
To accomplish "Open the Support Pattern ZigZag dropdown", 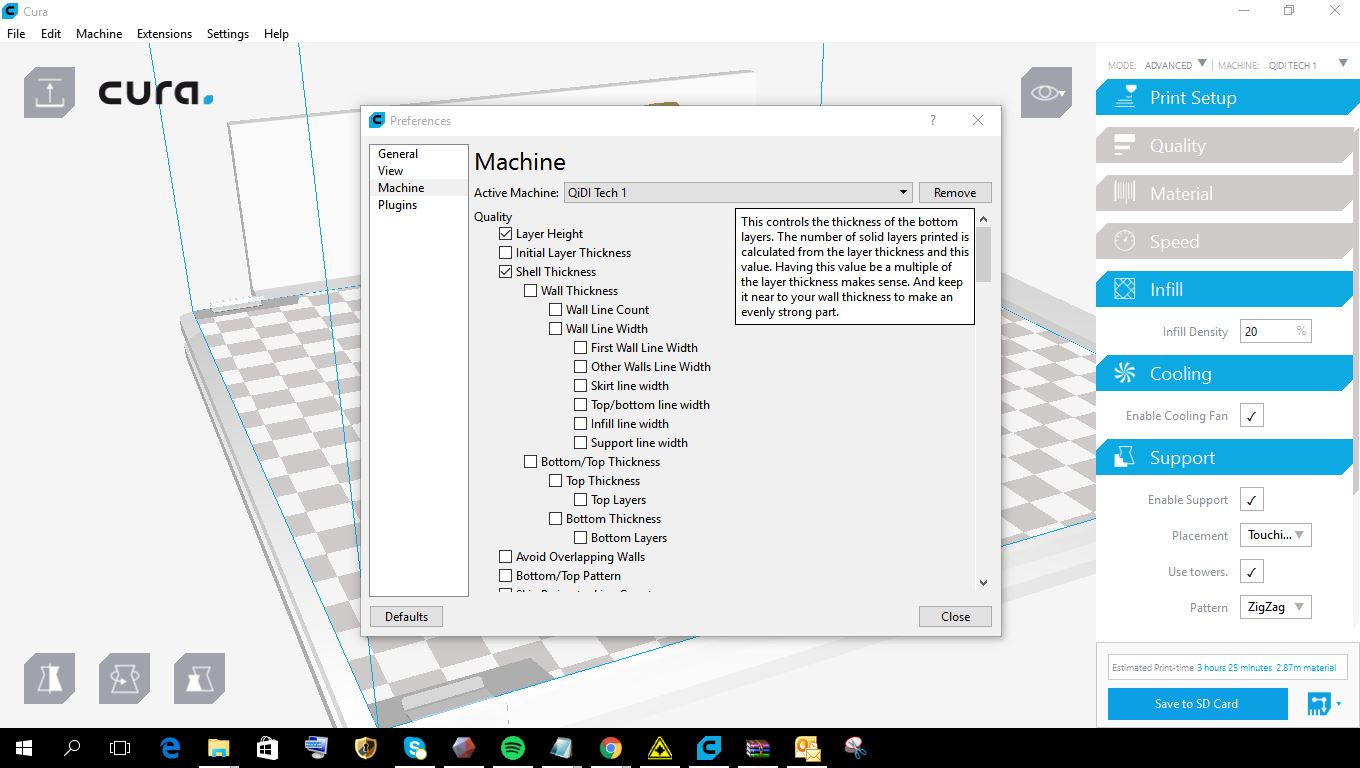I will point(1275,607).
